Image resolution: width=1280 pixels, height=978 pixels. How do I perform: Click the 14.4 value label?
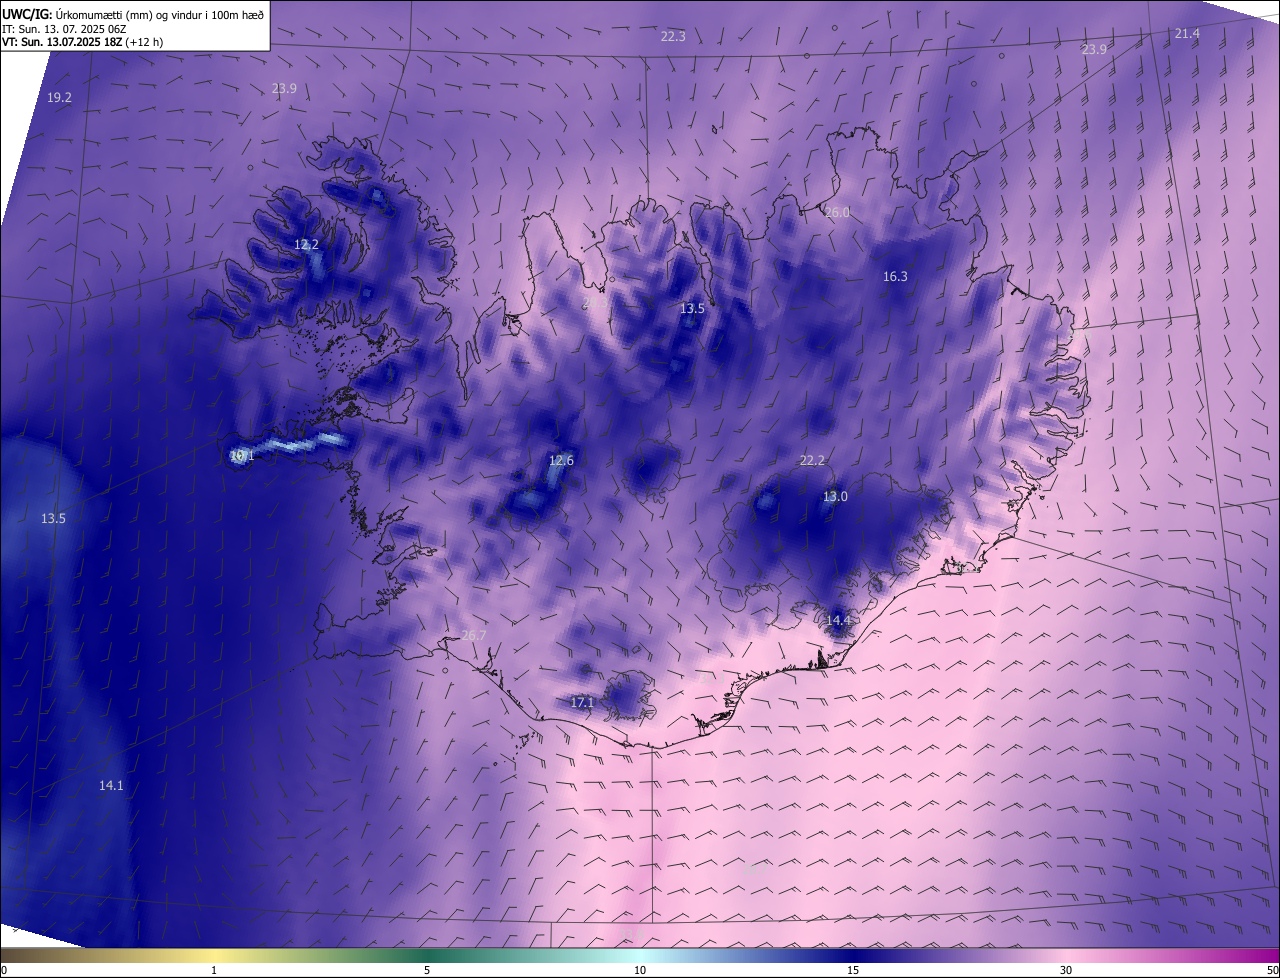pyautogui.click(x=838, y=621)
